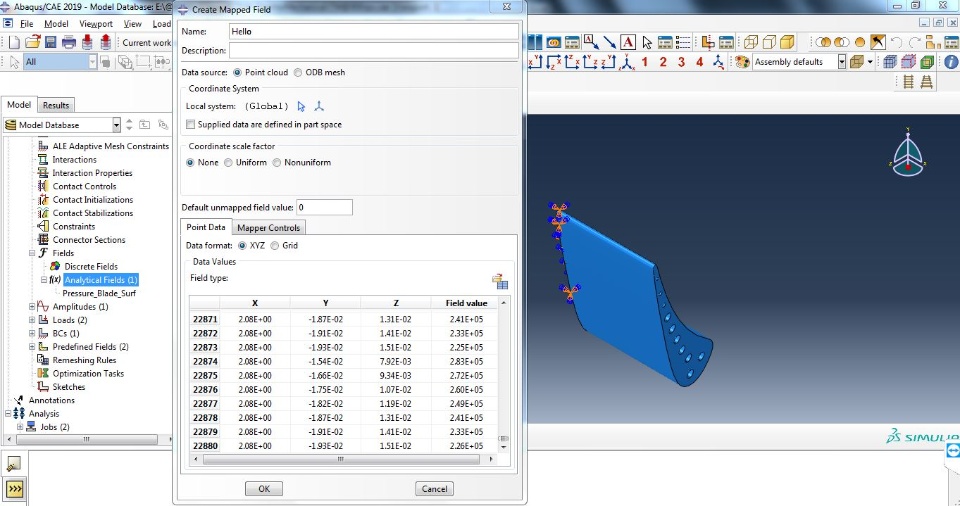Collapse the Analytical Fields node
This screenshot has width=960, height=506.
pos(43,280)
